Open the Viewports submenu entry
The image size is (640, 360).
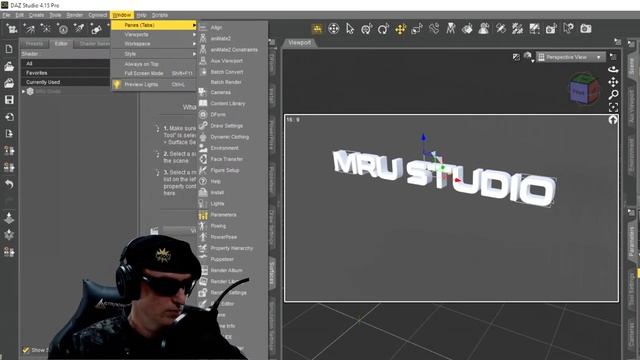153,35
